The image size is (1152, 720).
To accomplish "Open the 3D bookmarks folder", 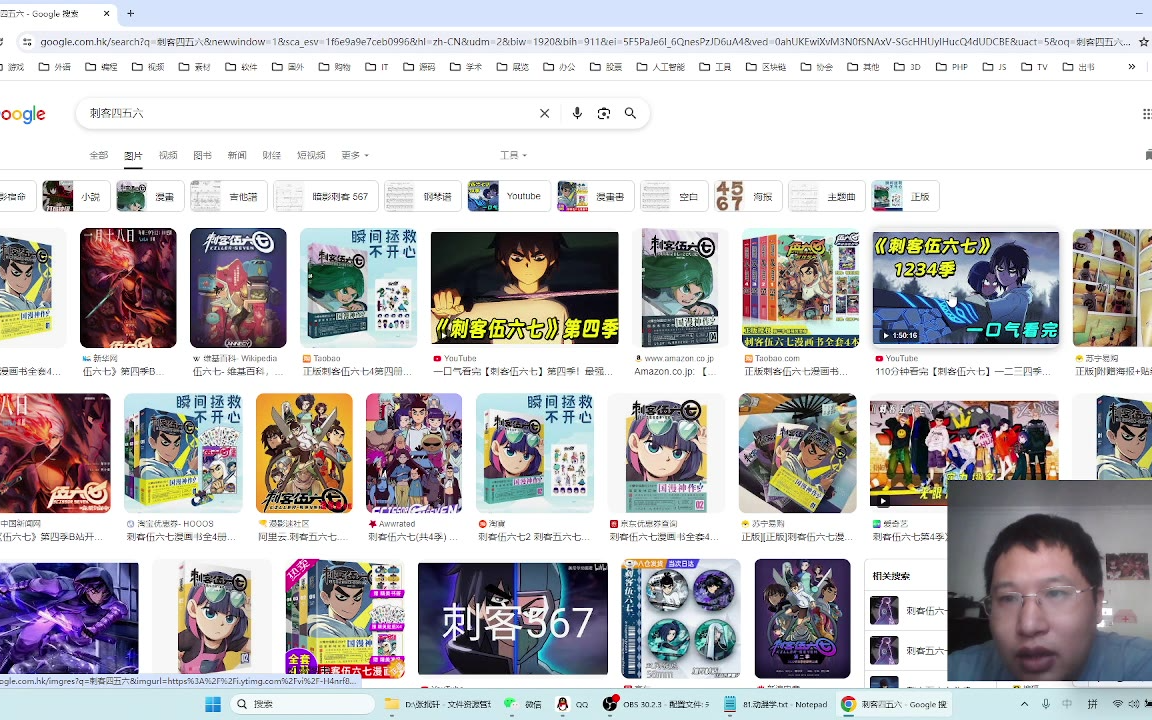I will (x=907, y=66).
